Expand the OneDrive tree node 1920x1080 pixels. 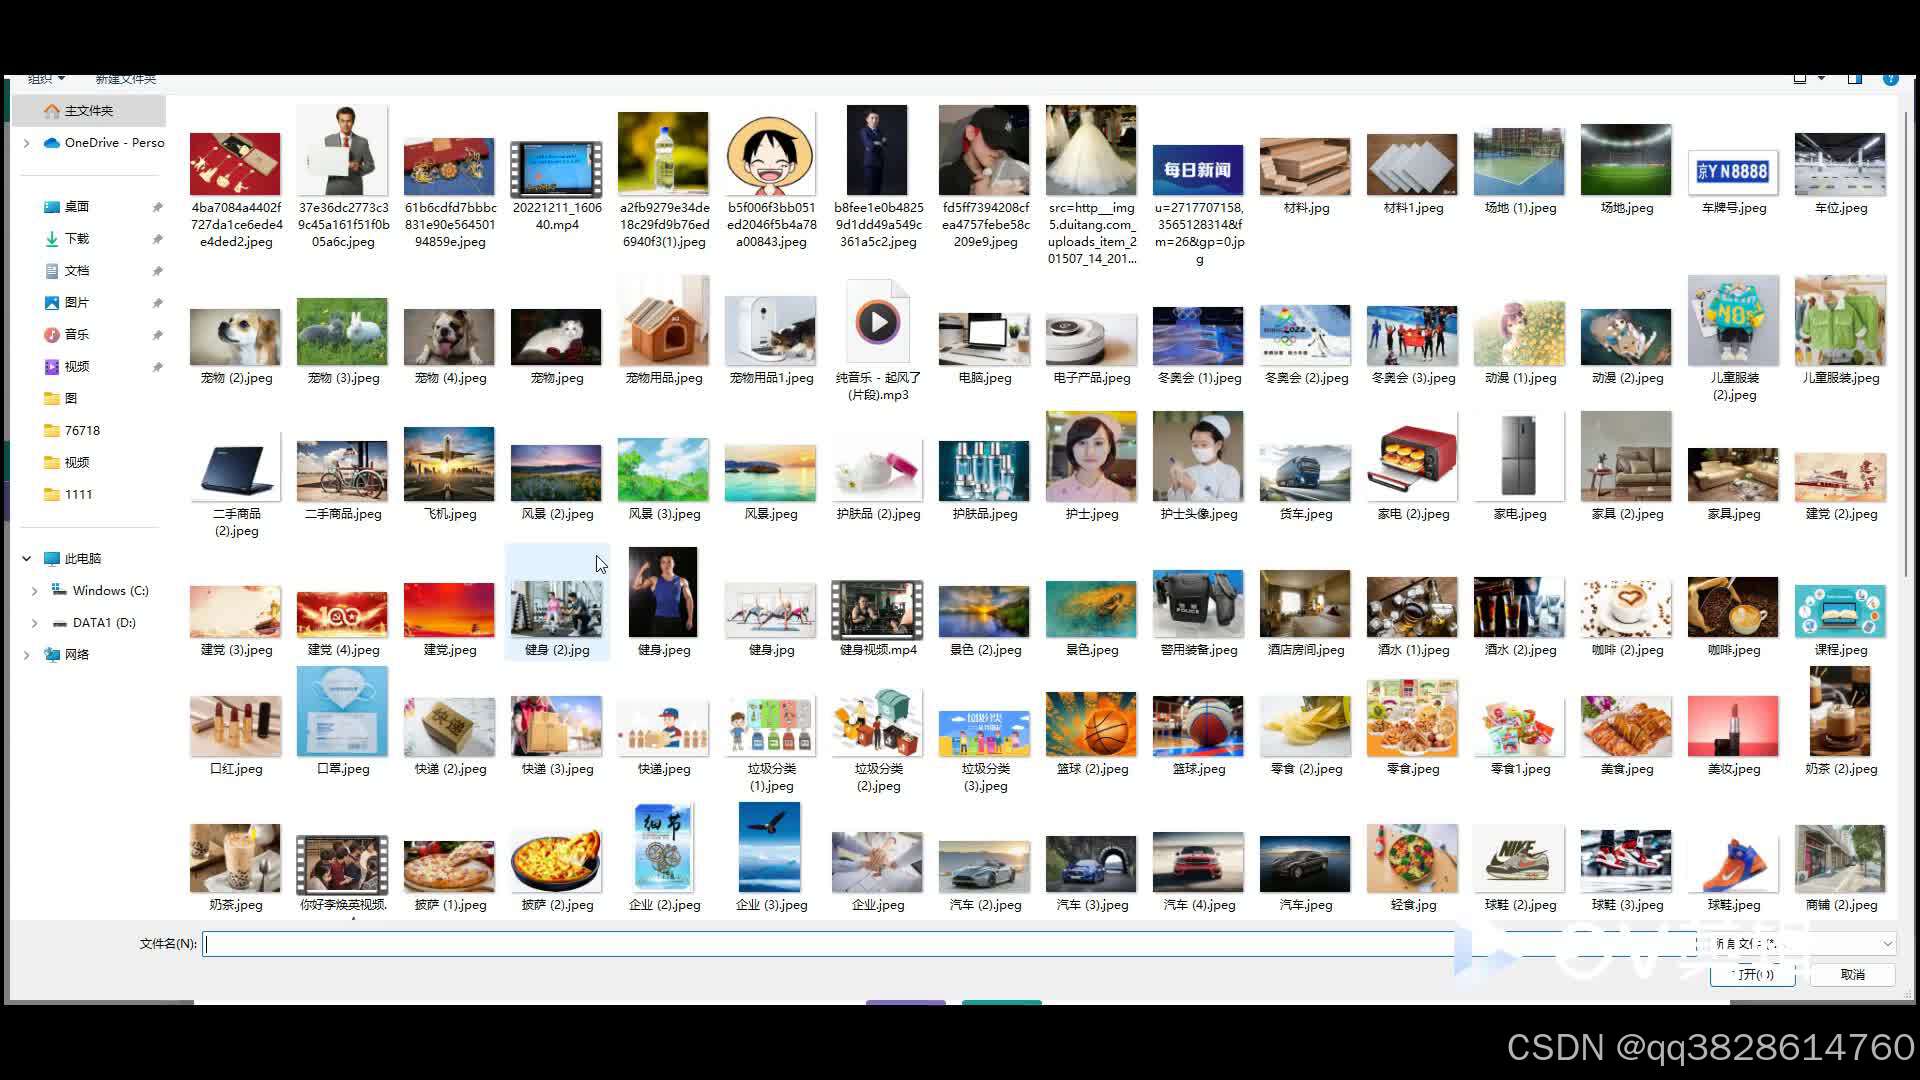[26, 143]
